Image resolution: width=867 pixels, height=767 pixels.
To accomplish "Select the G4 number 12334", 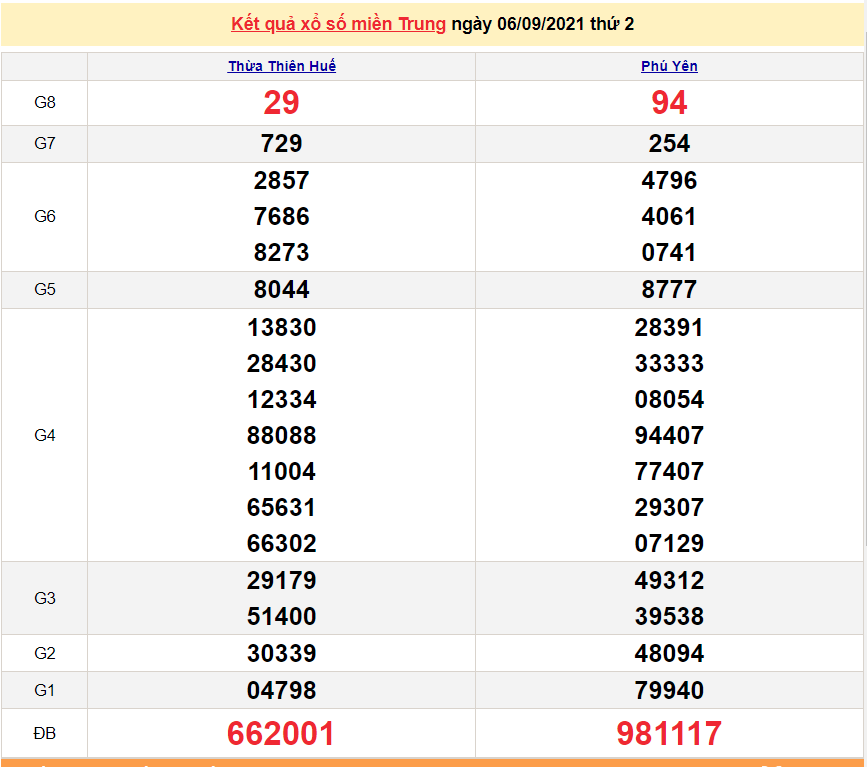I will pyautogui.click(x=281, y=399).
